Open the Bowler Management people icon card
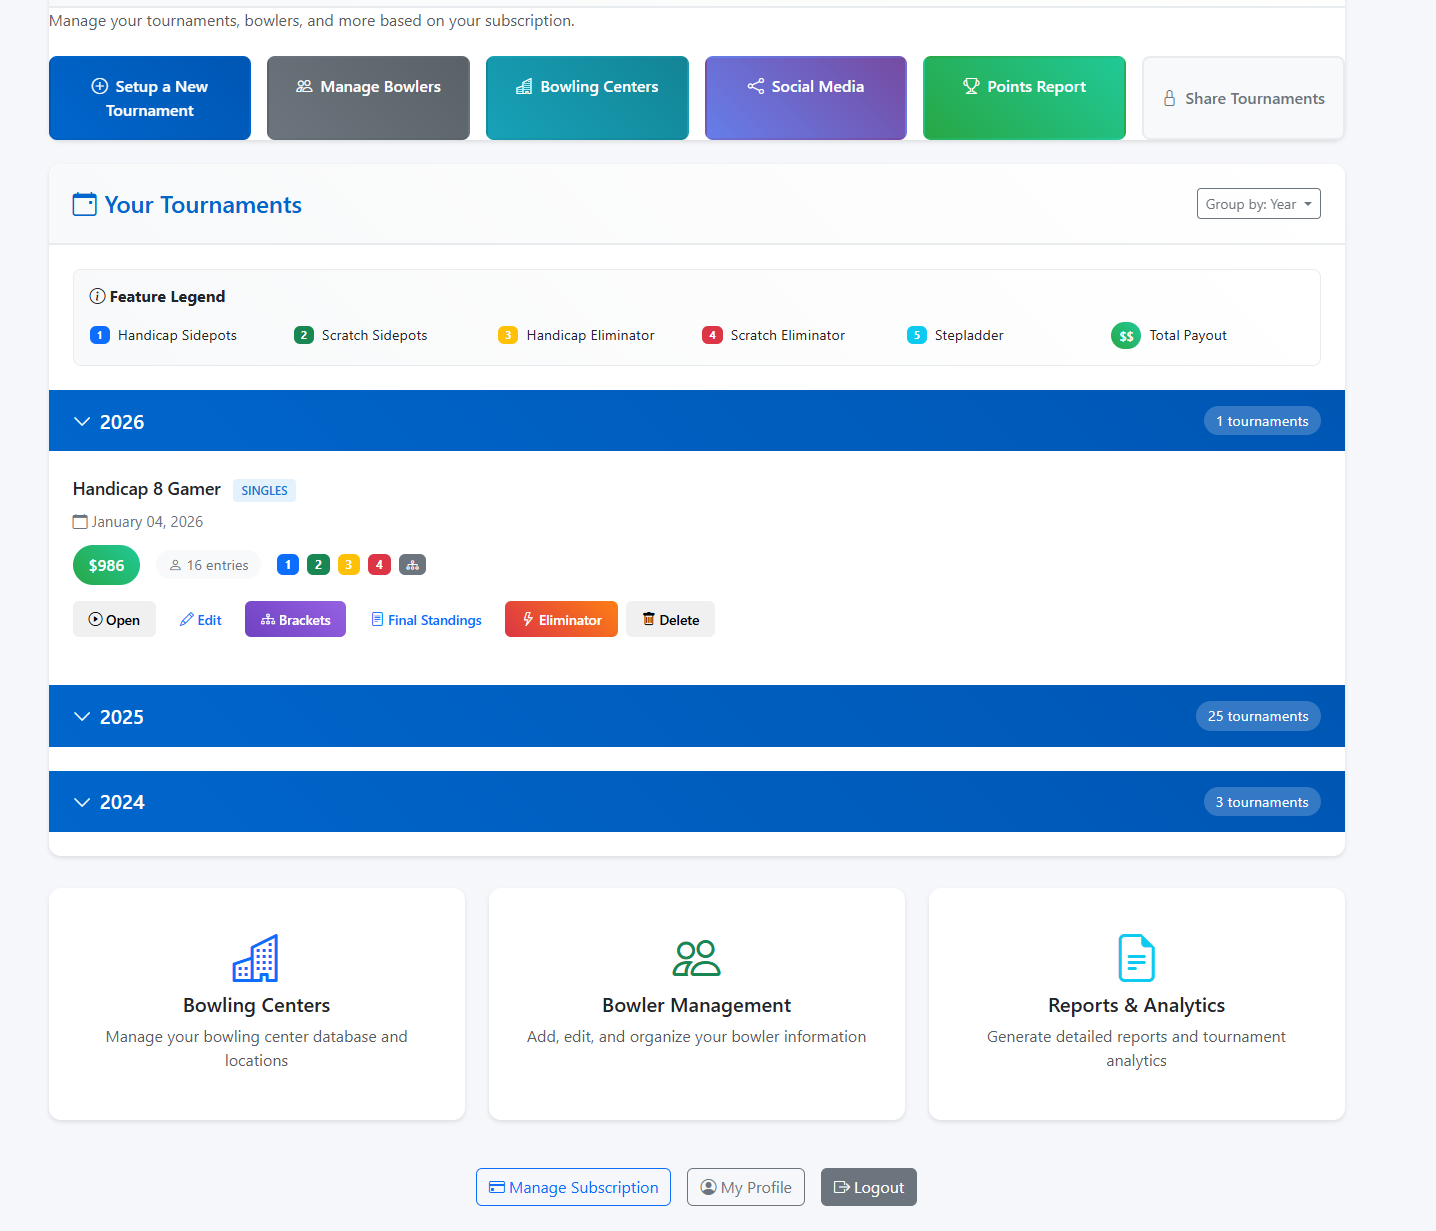This screenshot has height=1231, width=1436. (x=696, y=958)
